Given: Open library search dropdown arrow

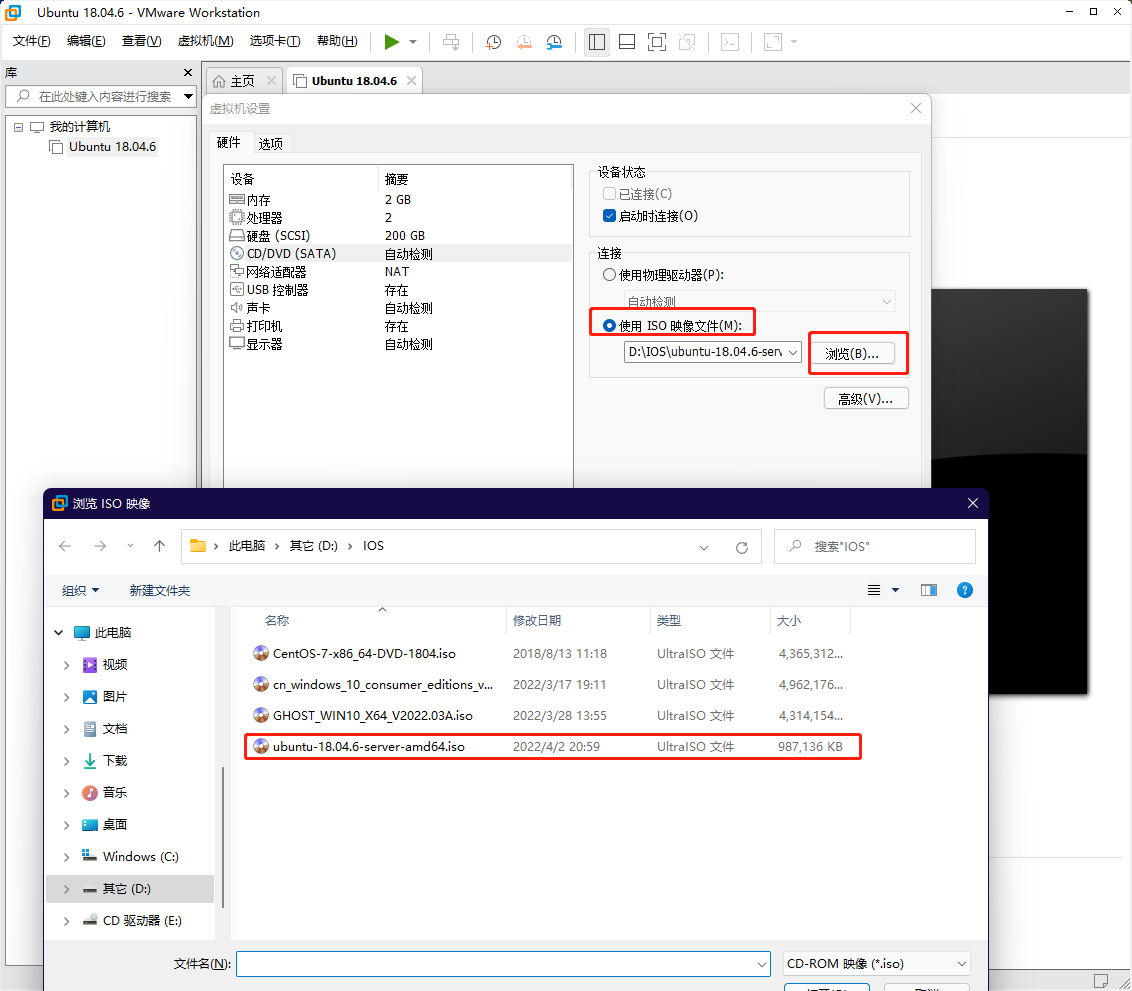Looking at the screenshot, I should pos(188,96).
